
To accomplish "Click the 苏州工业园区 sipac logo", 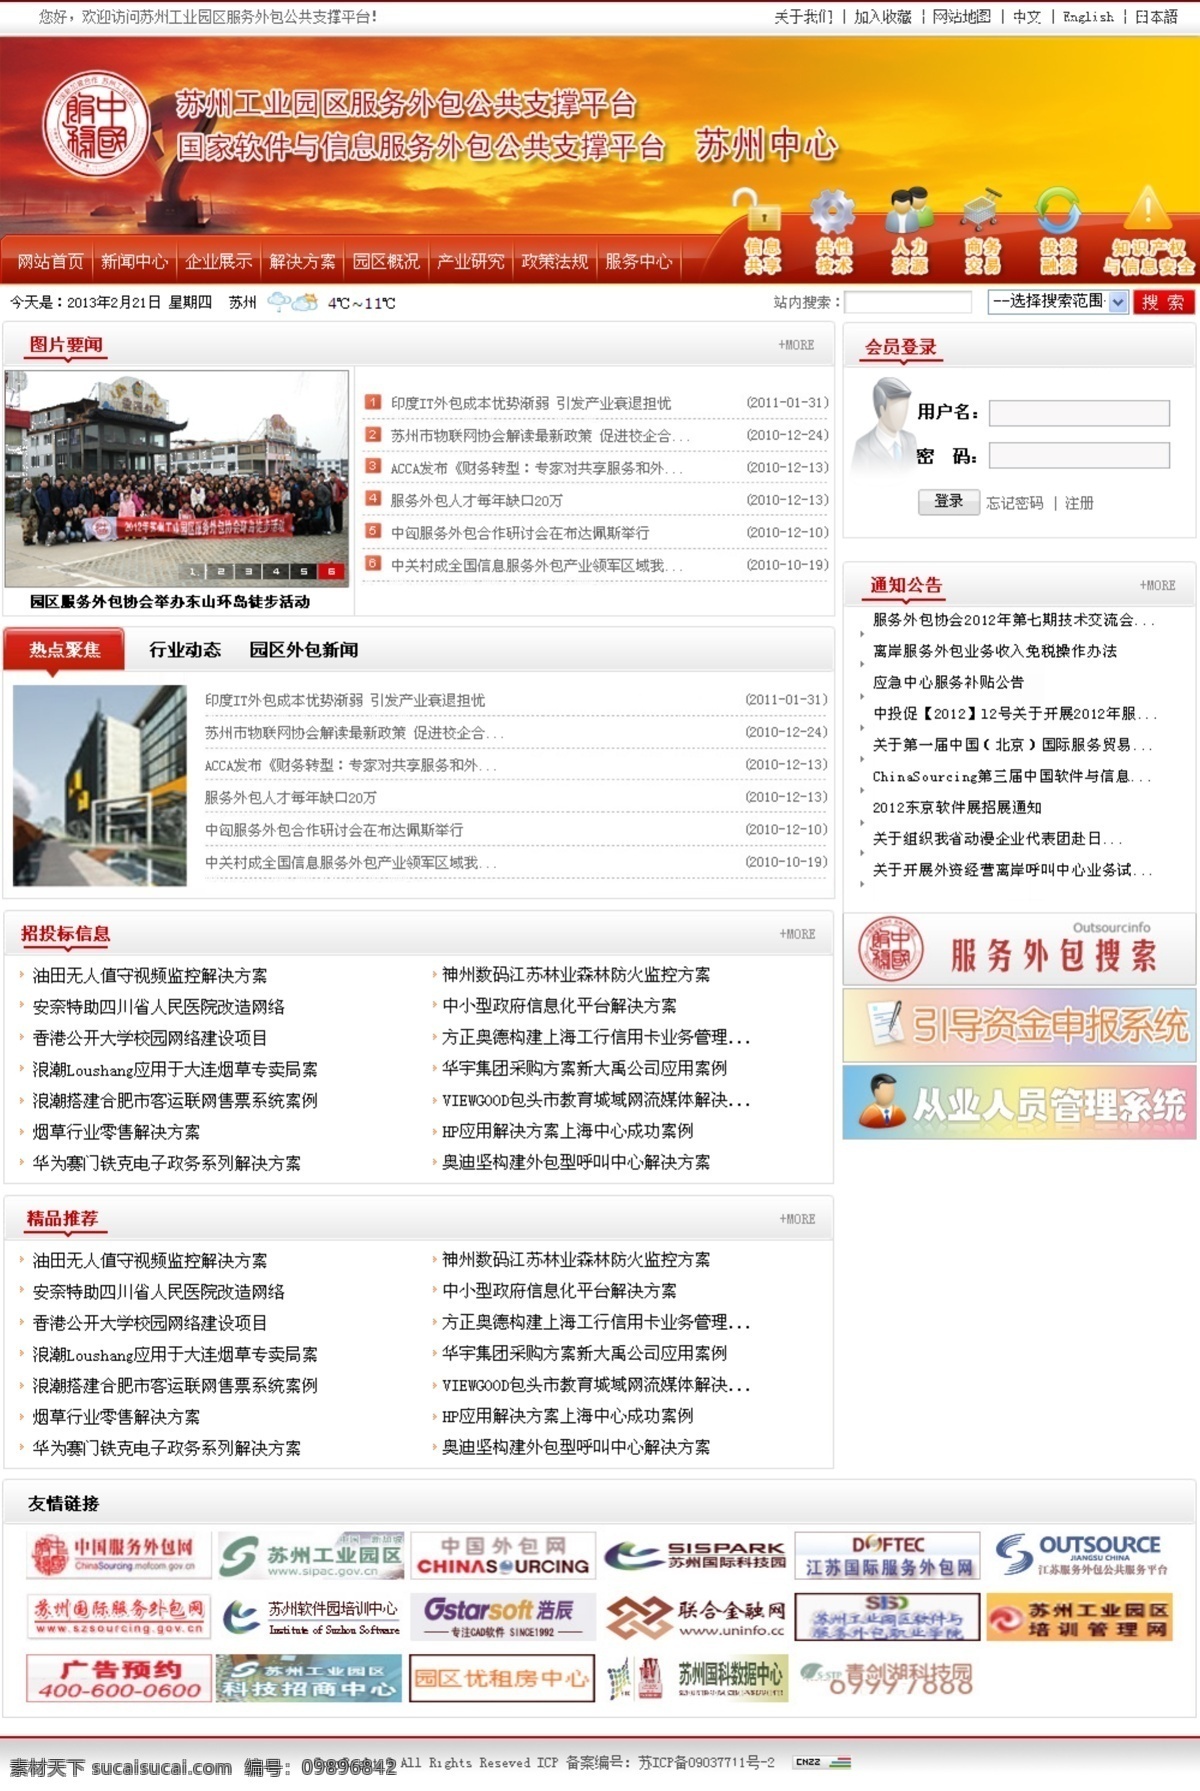I will (310, 1555).
